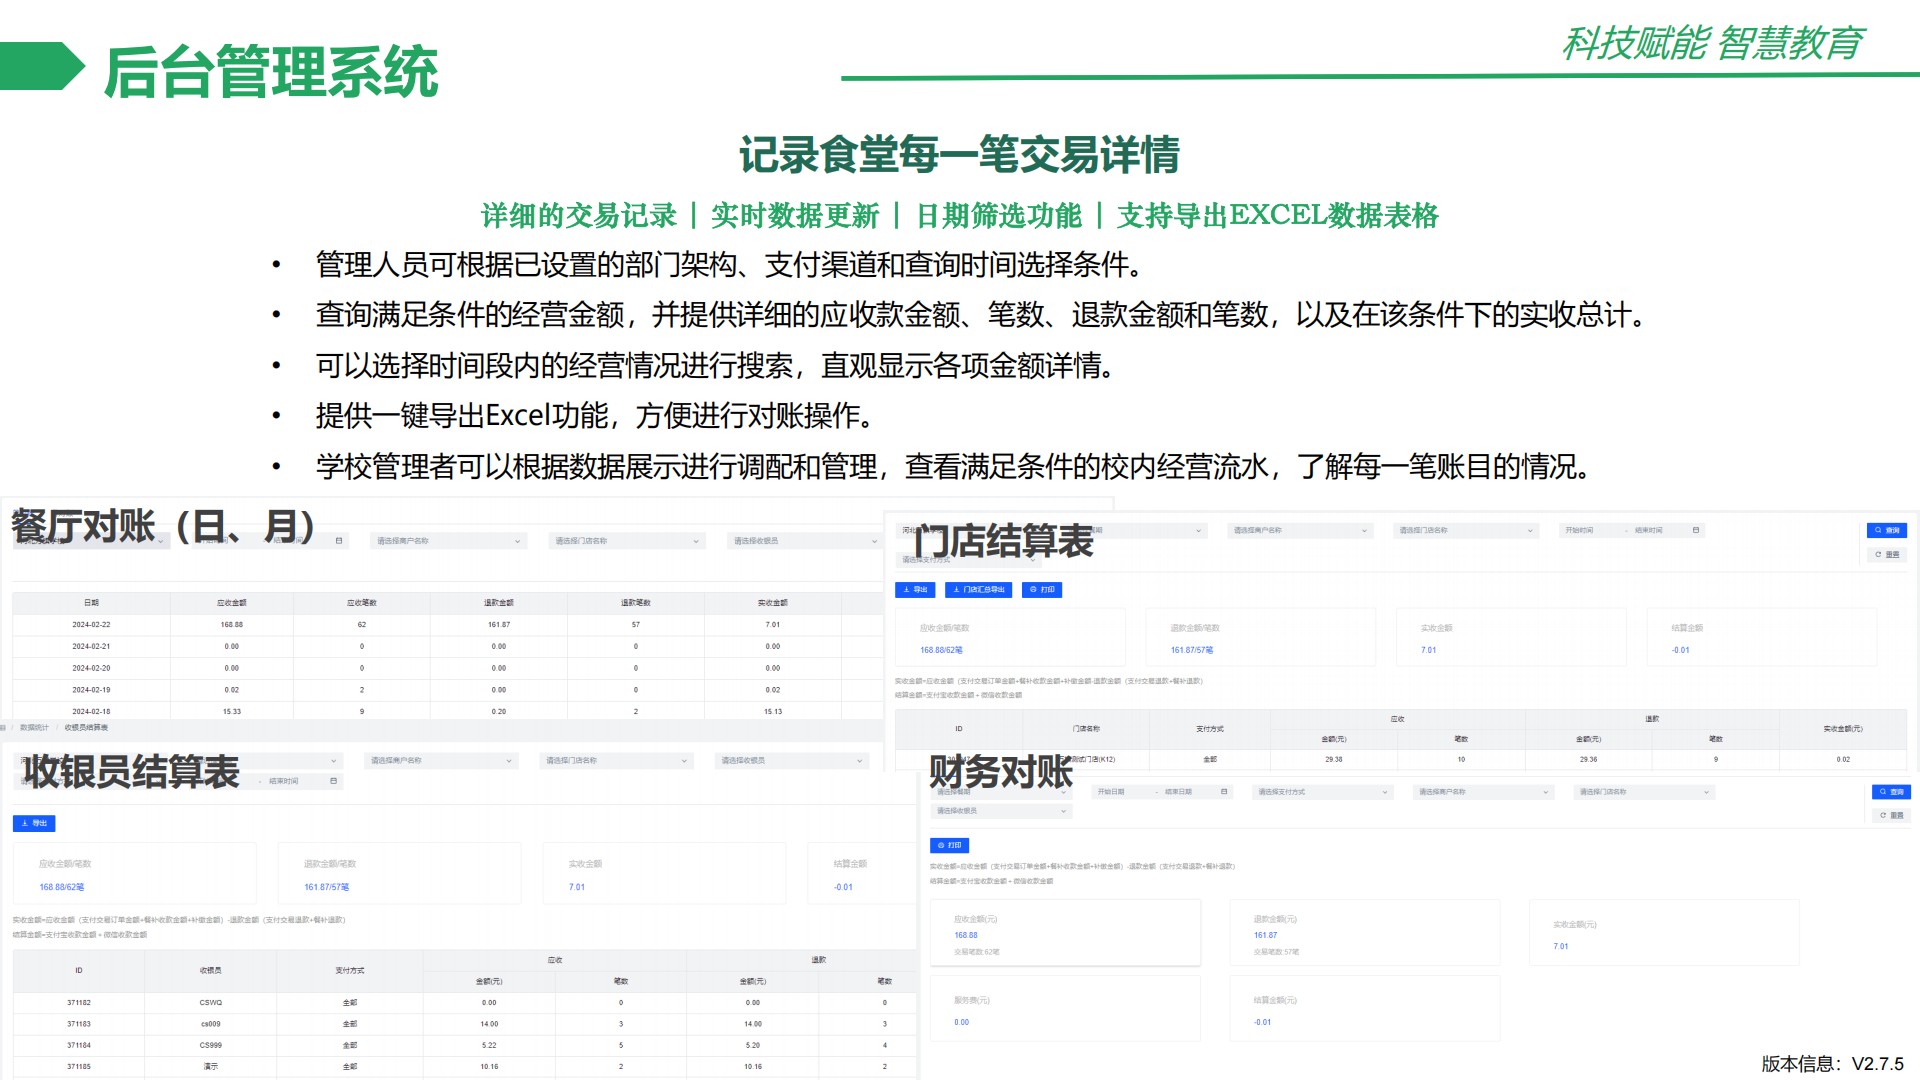The width and height of the screenshot is (1920, 1080).
Task: Open calendar icon in 门店结算表 date range
Action: pos(1695,530)
